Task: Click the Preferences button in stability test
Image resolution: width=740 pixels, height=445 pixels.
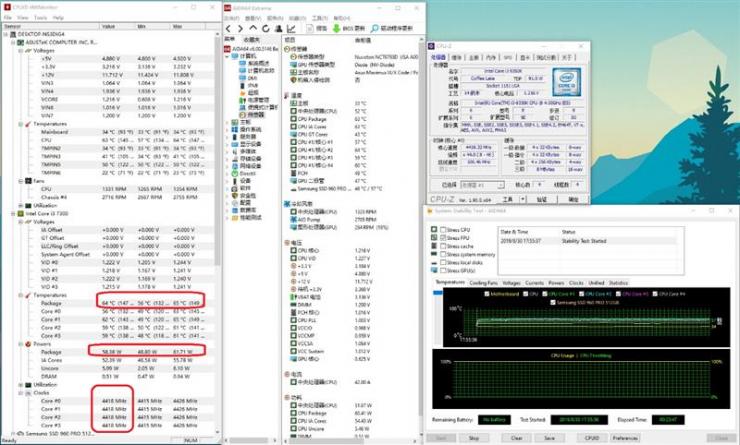Action: (x=625, y=438)
